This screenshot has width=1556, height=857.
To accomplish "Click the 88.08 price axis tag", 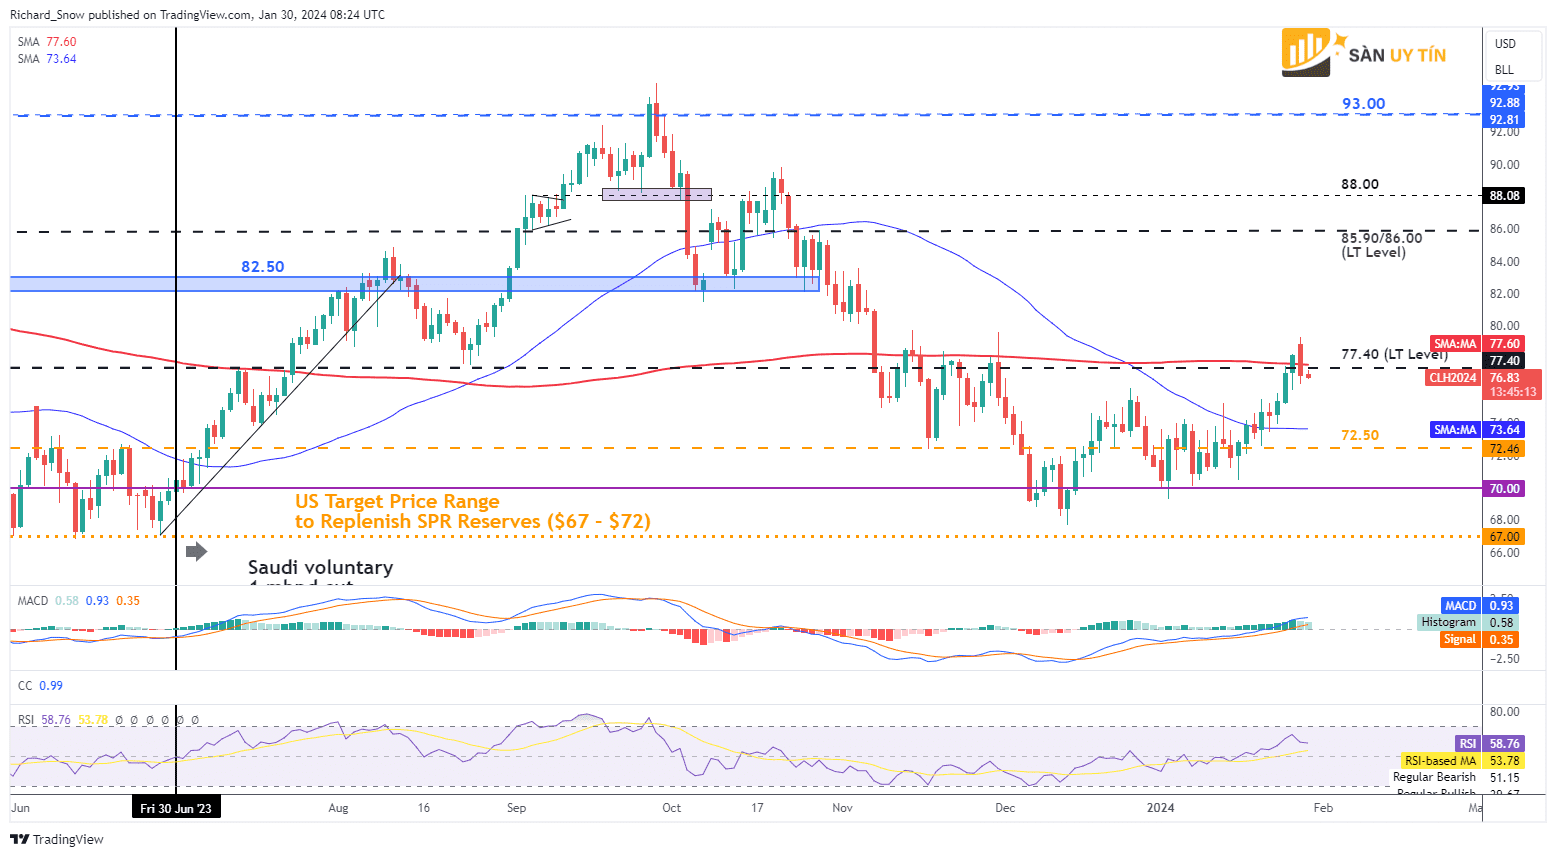I will (x=1504, y=196).
